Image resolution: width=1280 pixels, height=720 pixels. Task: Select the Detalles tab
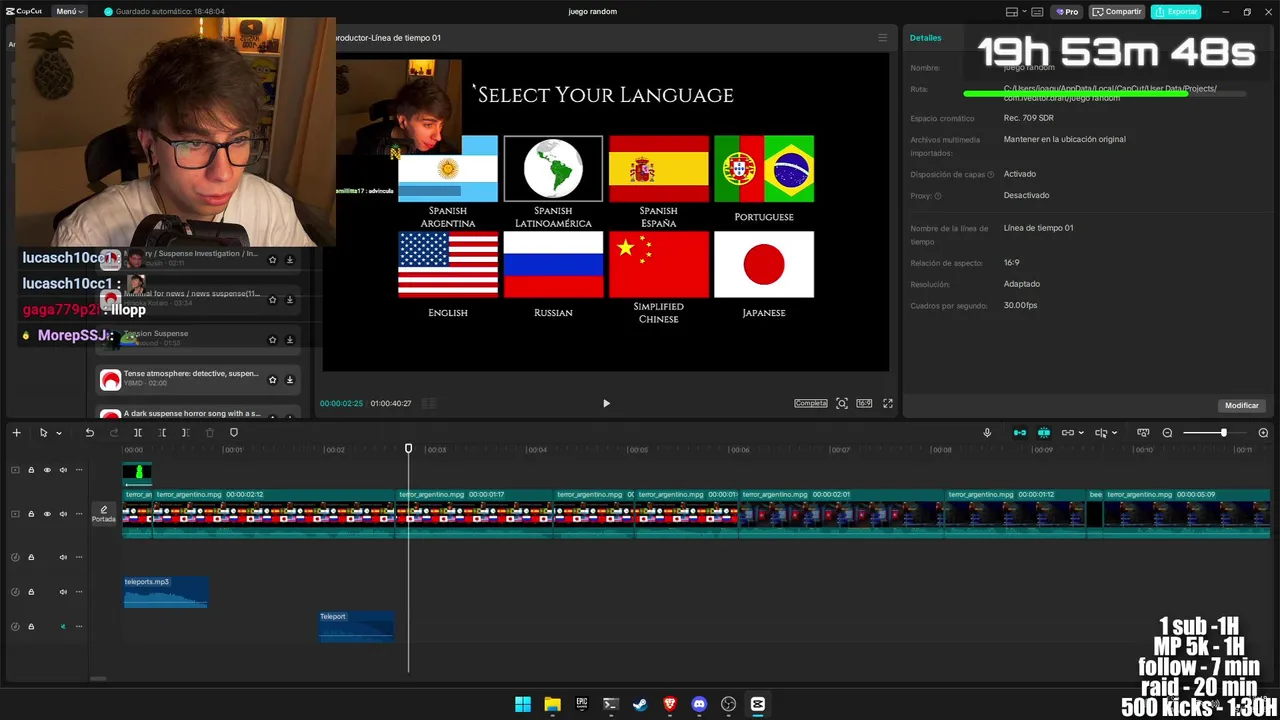(x=925, y=38)
